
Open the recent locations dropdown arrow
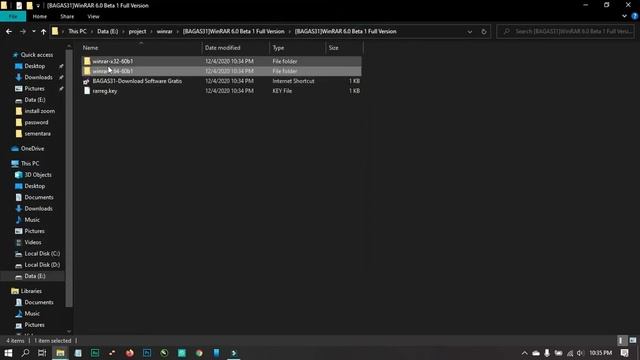click(x=33, y=31)
